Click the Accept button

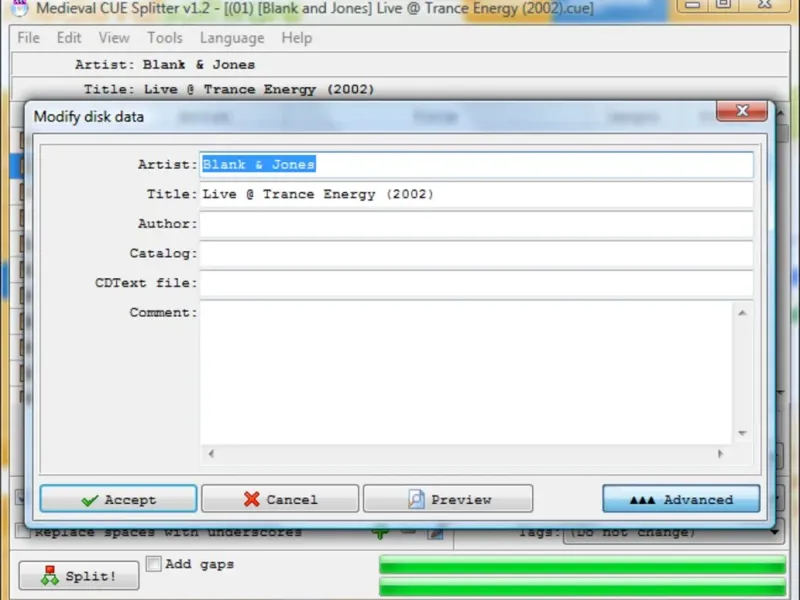tap(118, 499)
